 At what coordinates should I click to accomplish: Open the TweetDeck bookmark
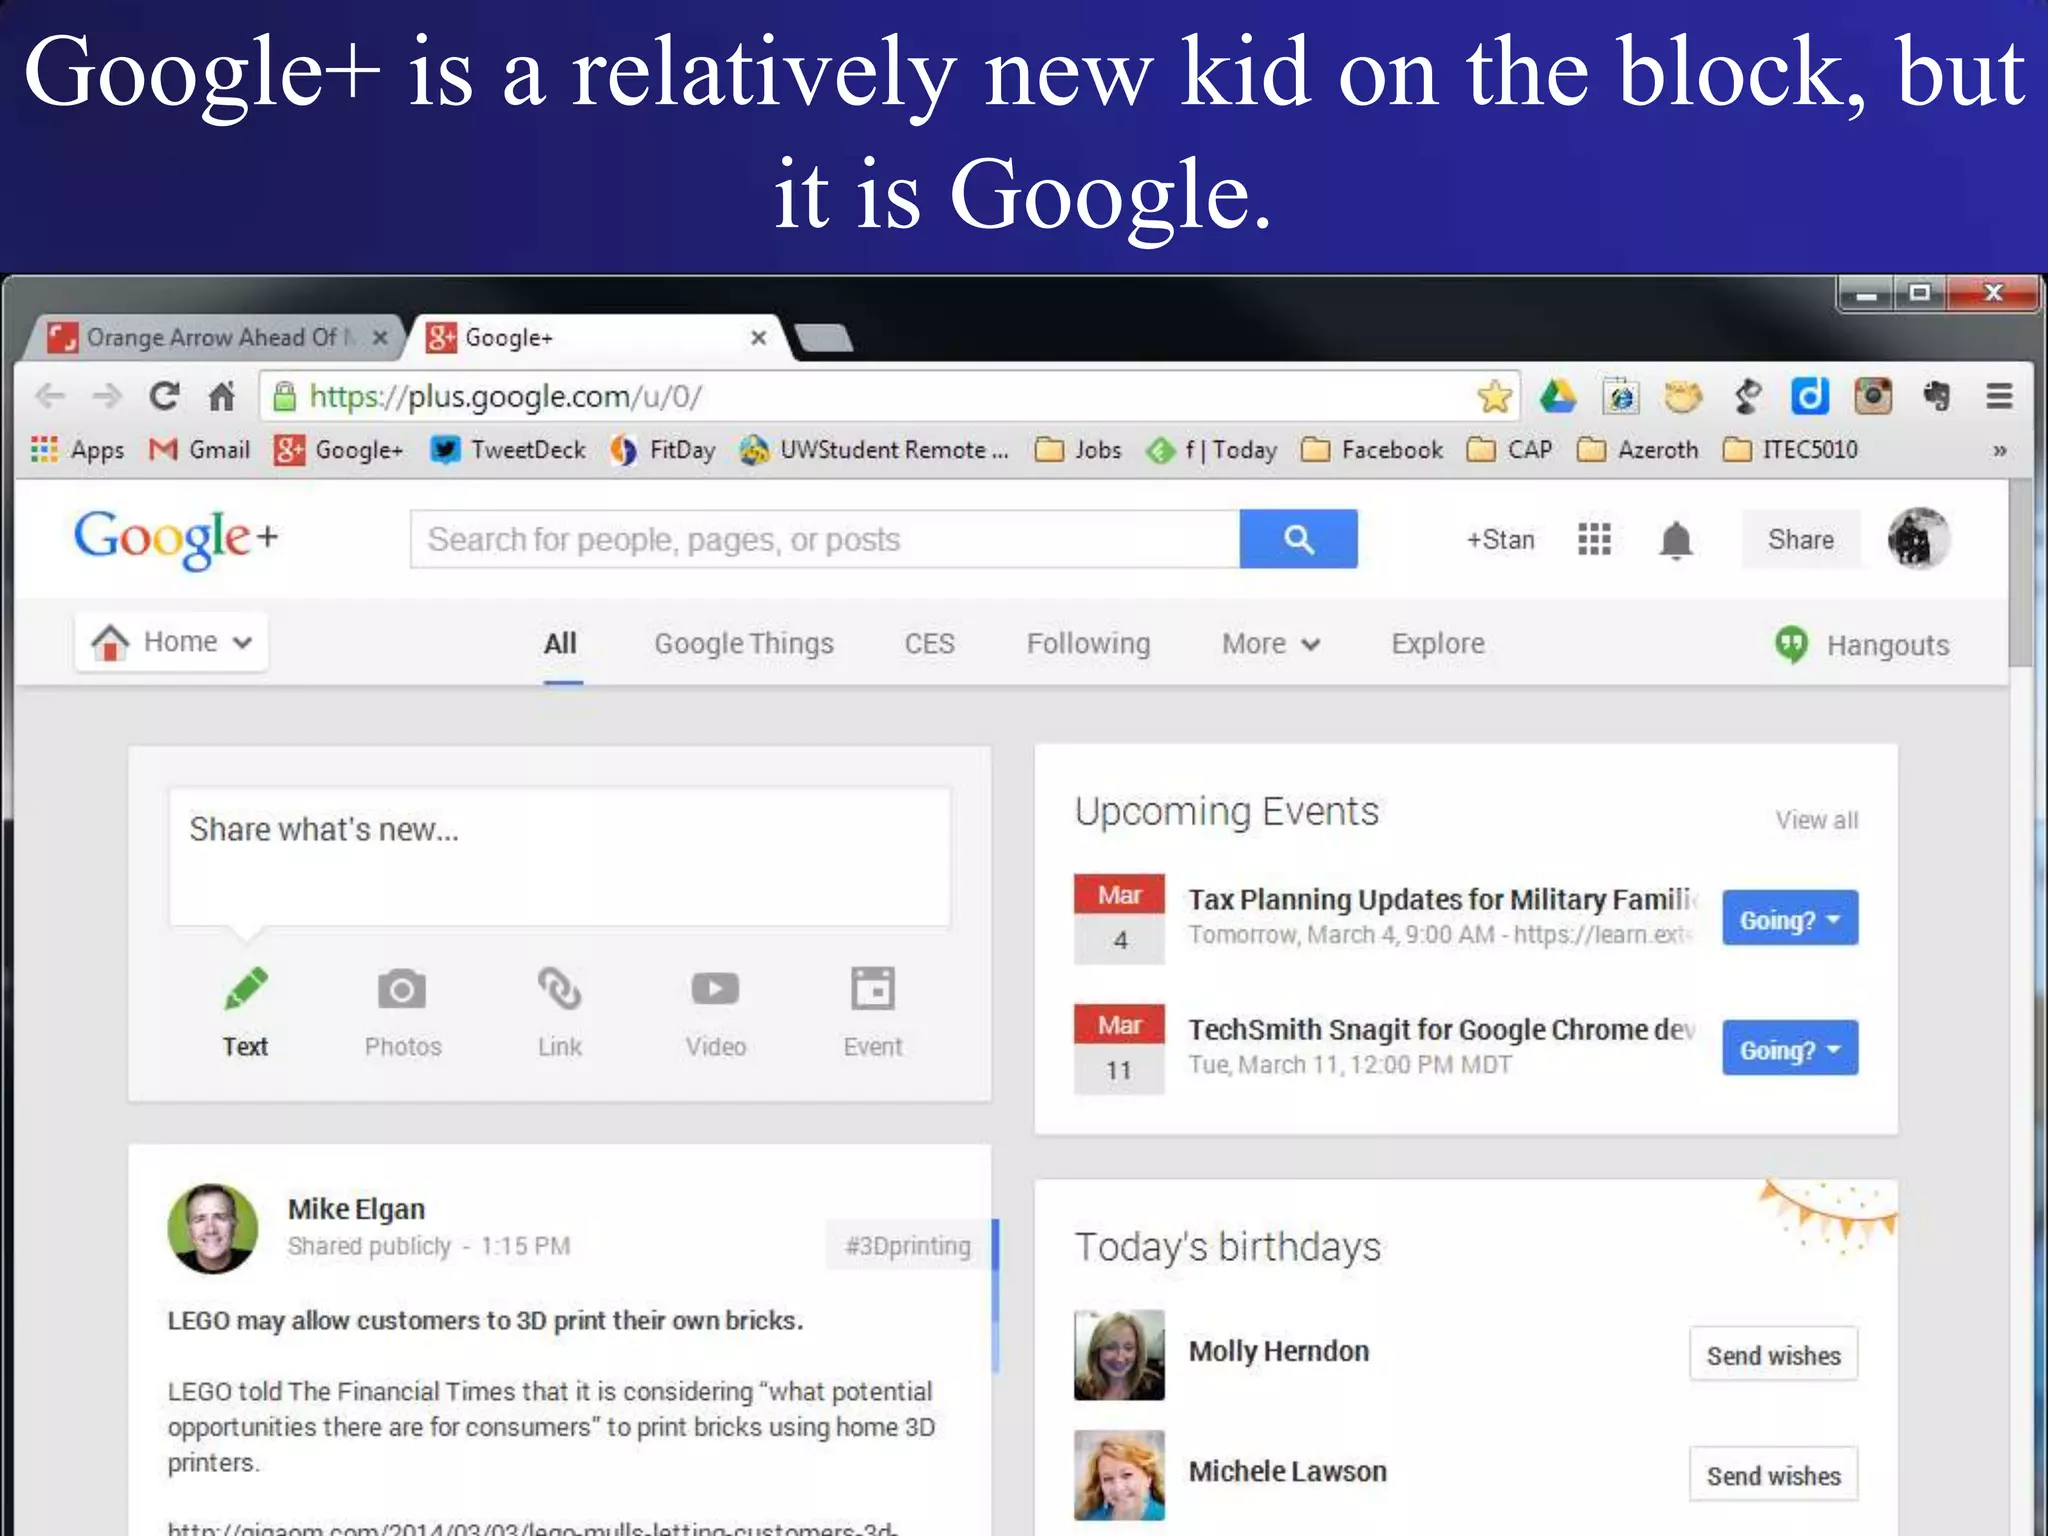click(x=508, y=450)
